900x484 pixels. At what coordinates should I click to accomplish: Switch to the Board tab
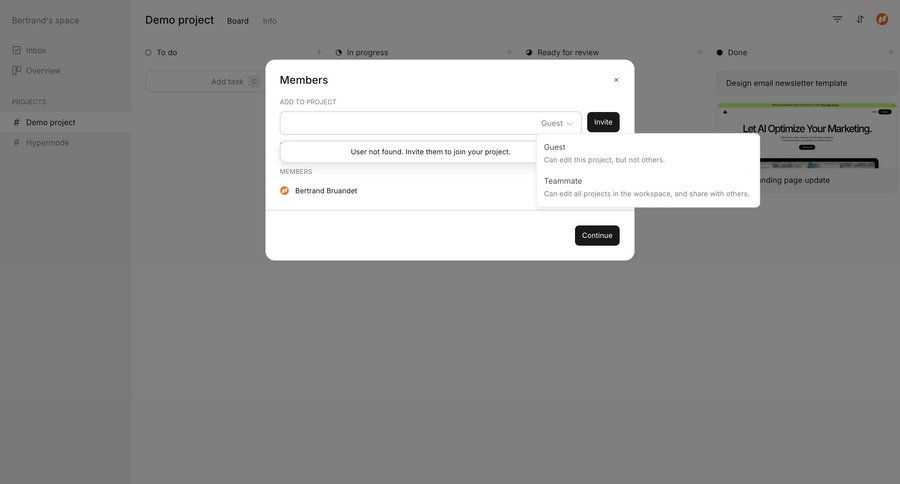point(238,21)
